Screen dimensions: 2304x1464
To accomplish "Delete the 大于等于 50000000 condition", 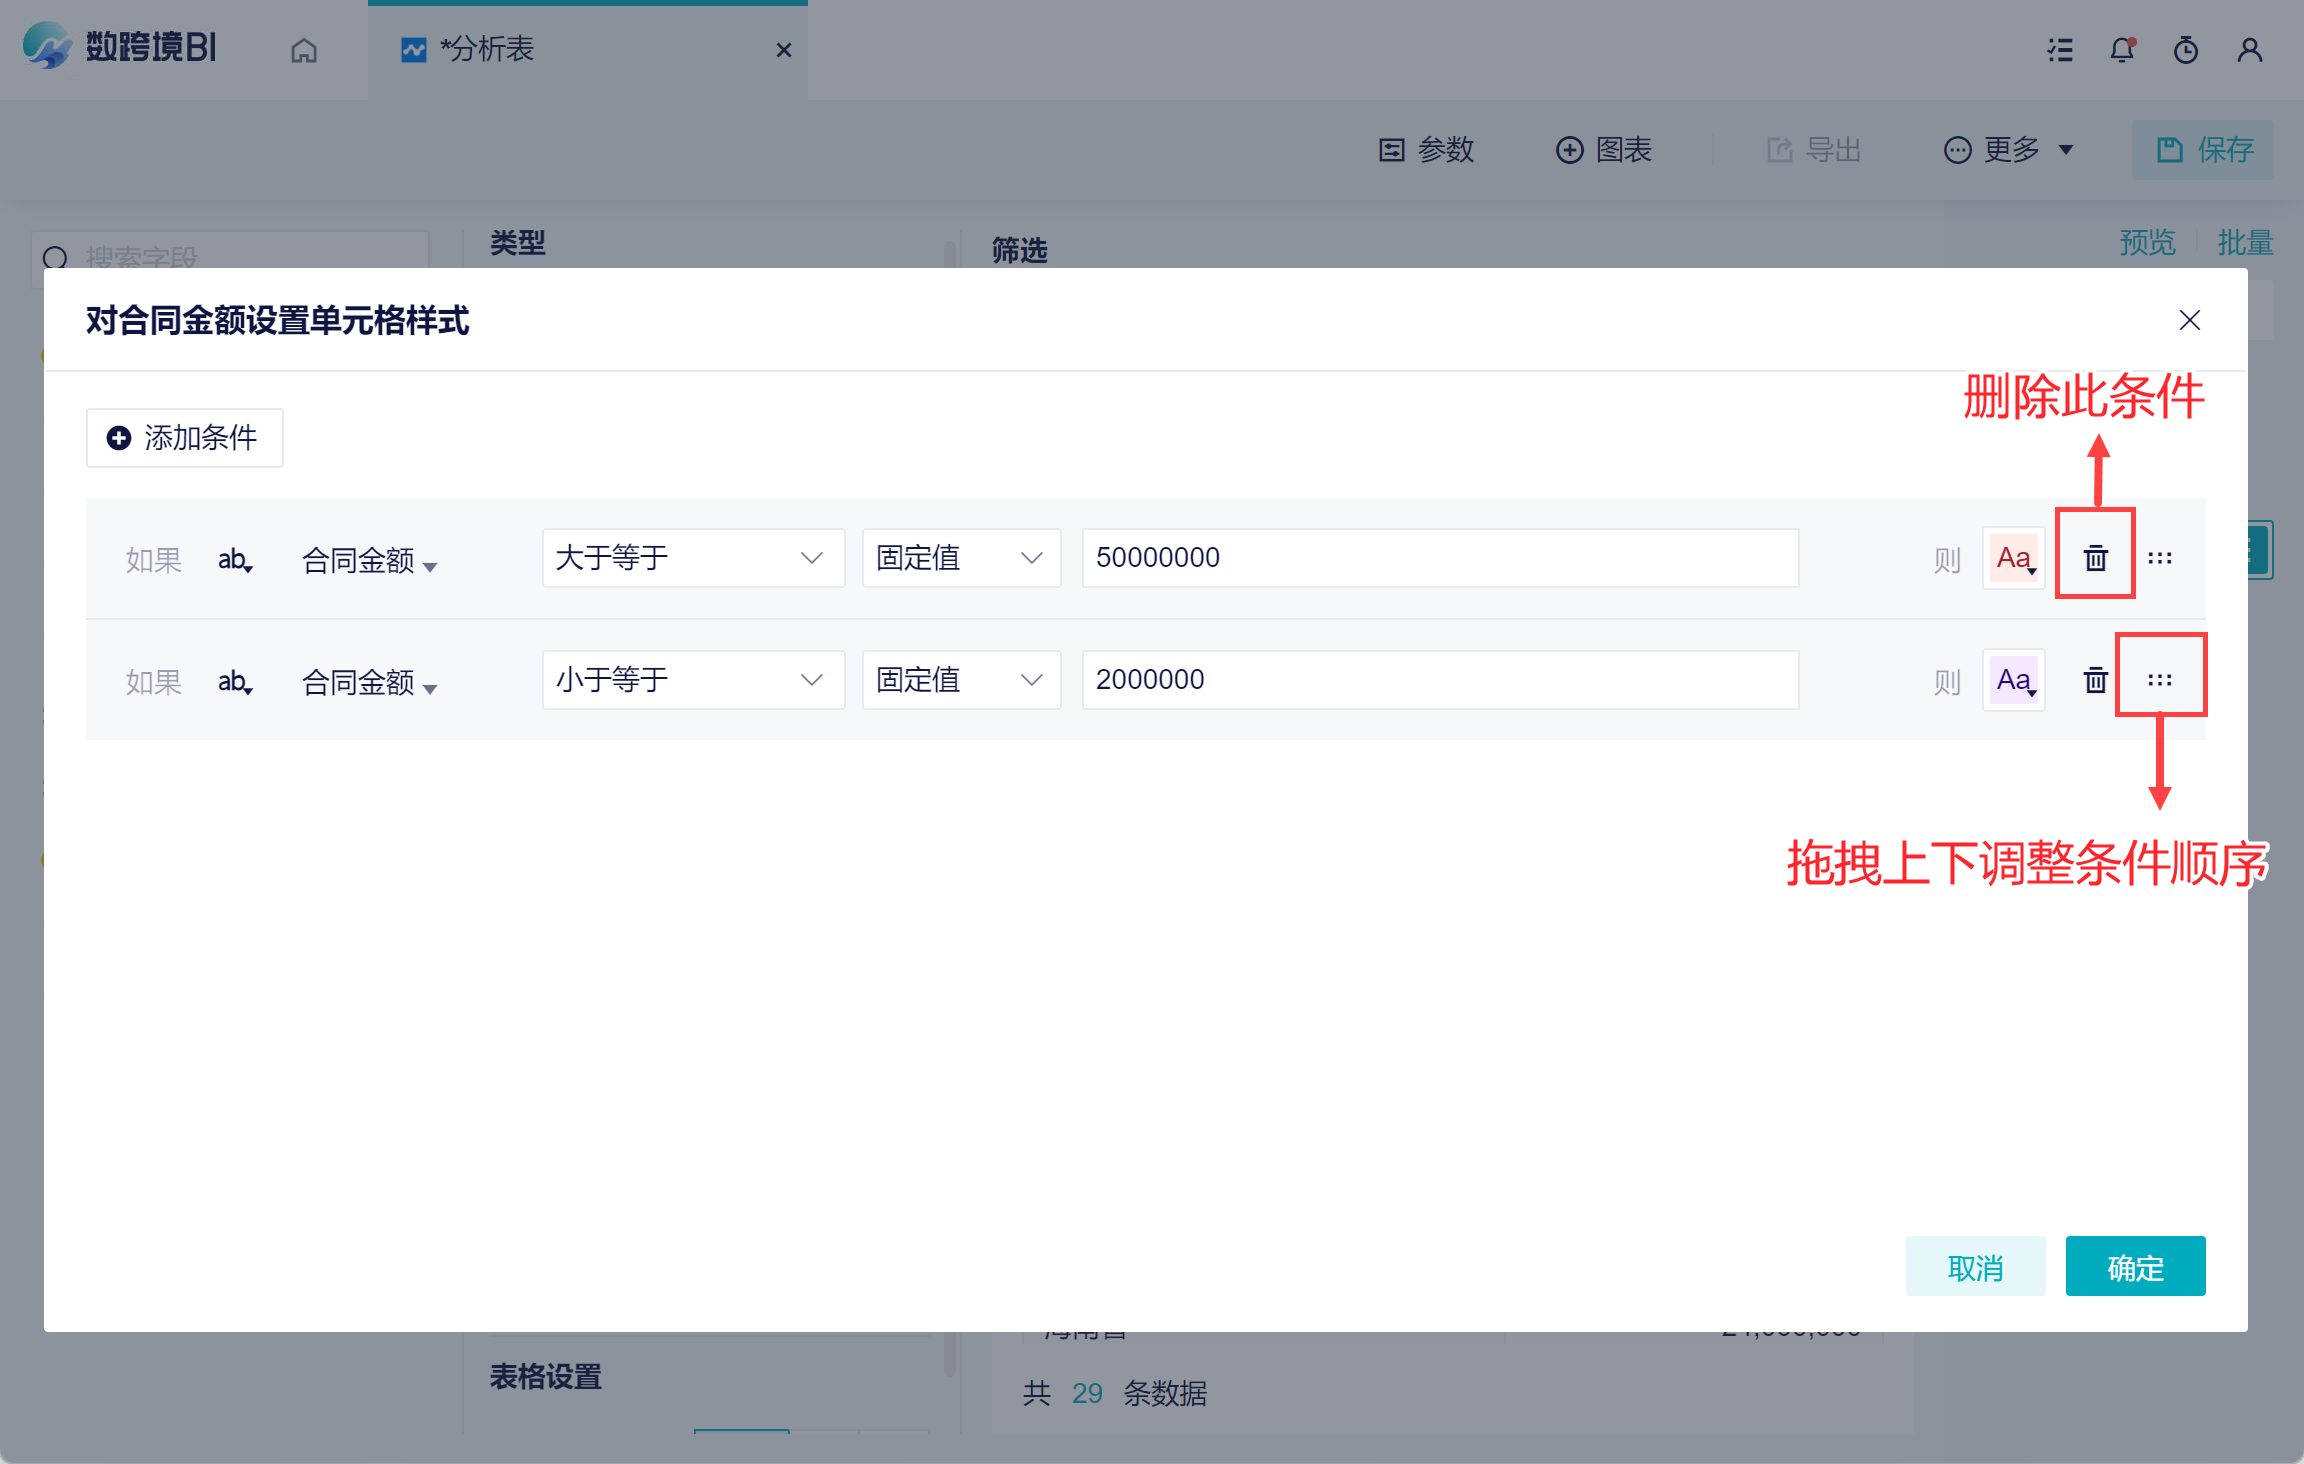I will (2095, 558).
